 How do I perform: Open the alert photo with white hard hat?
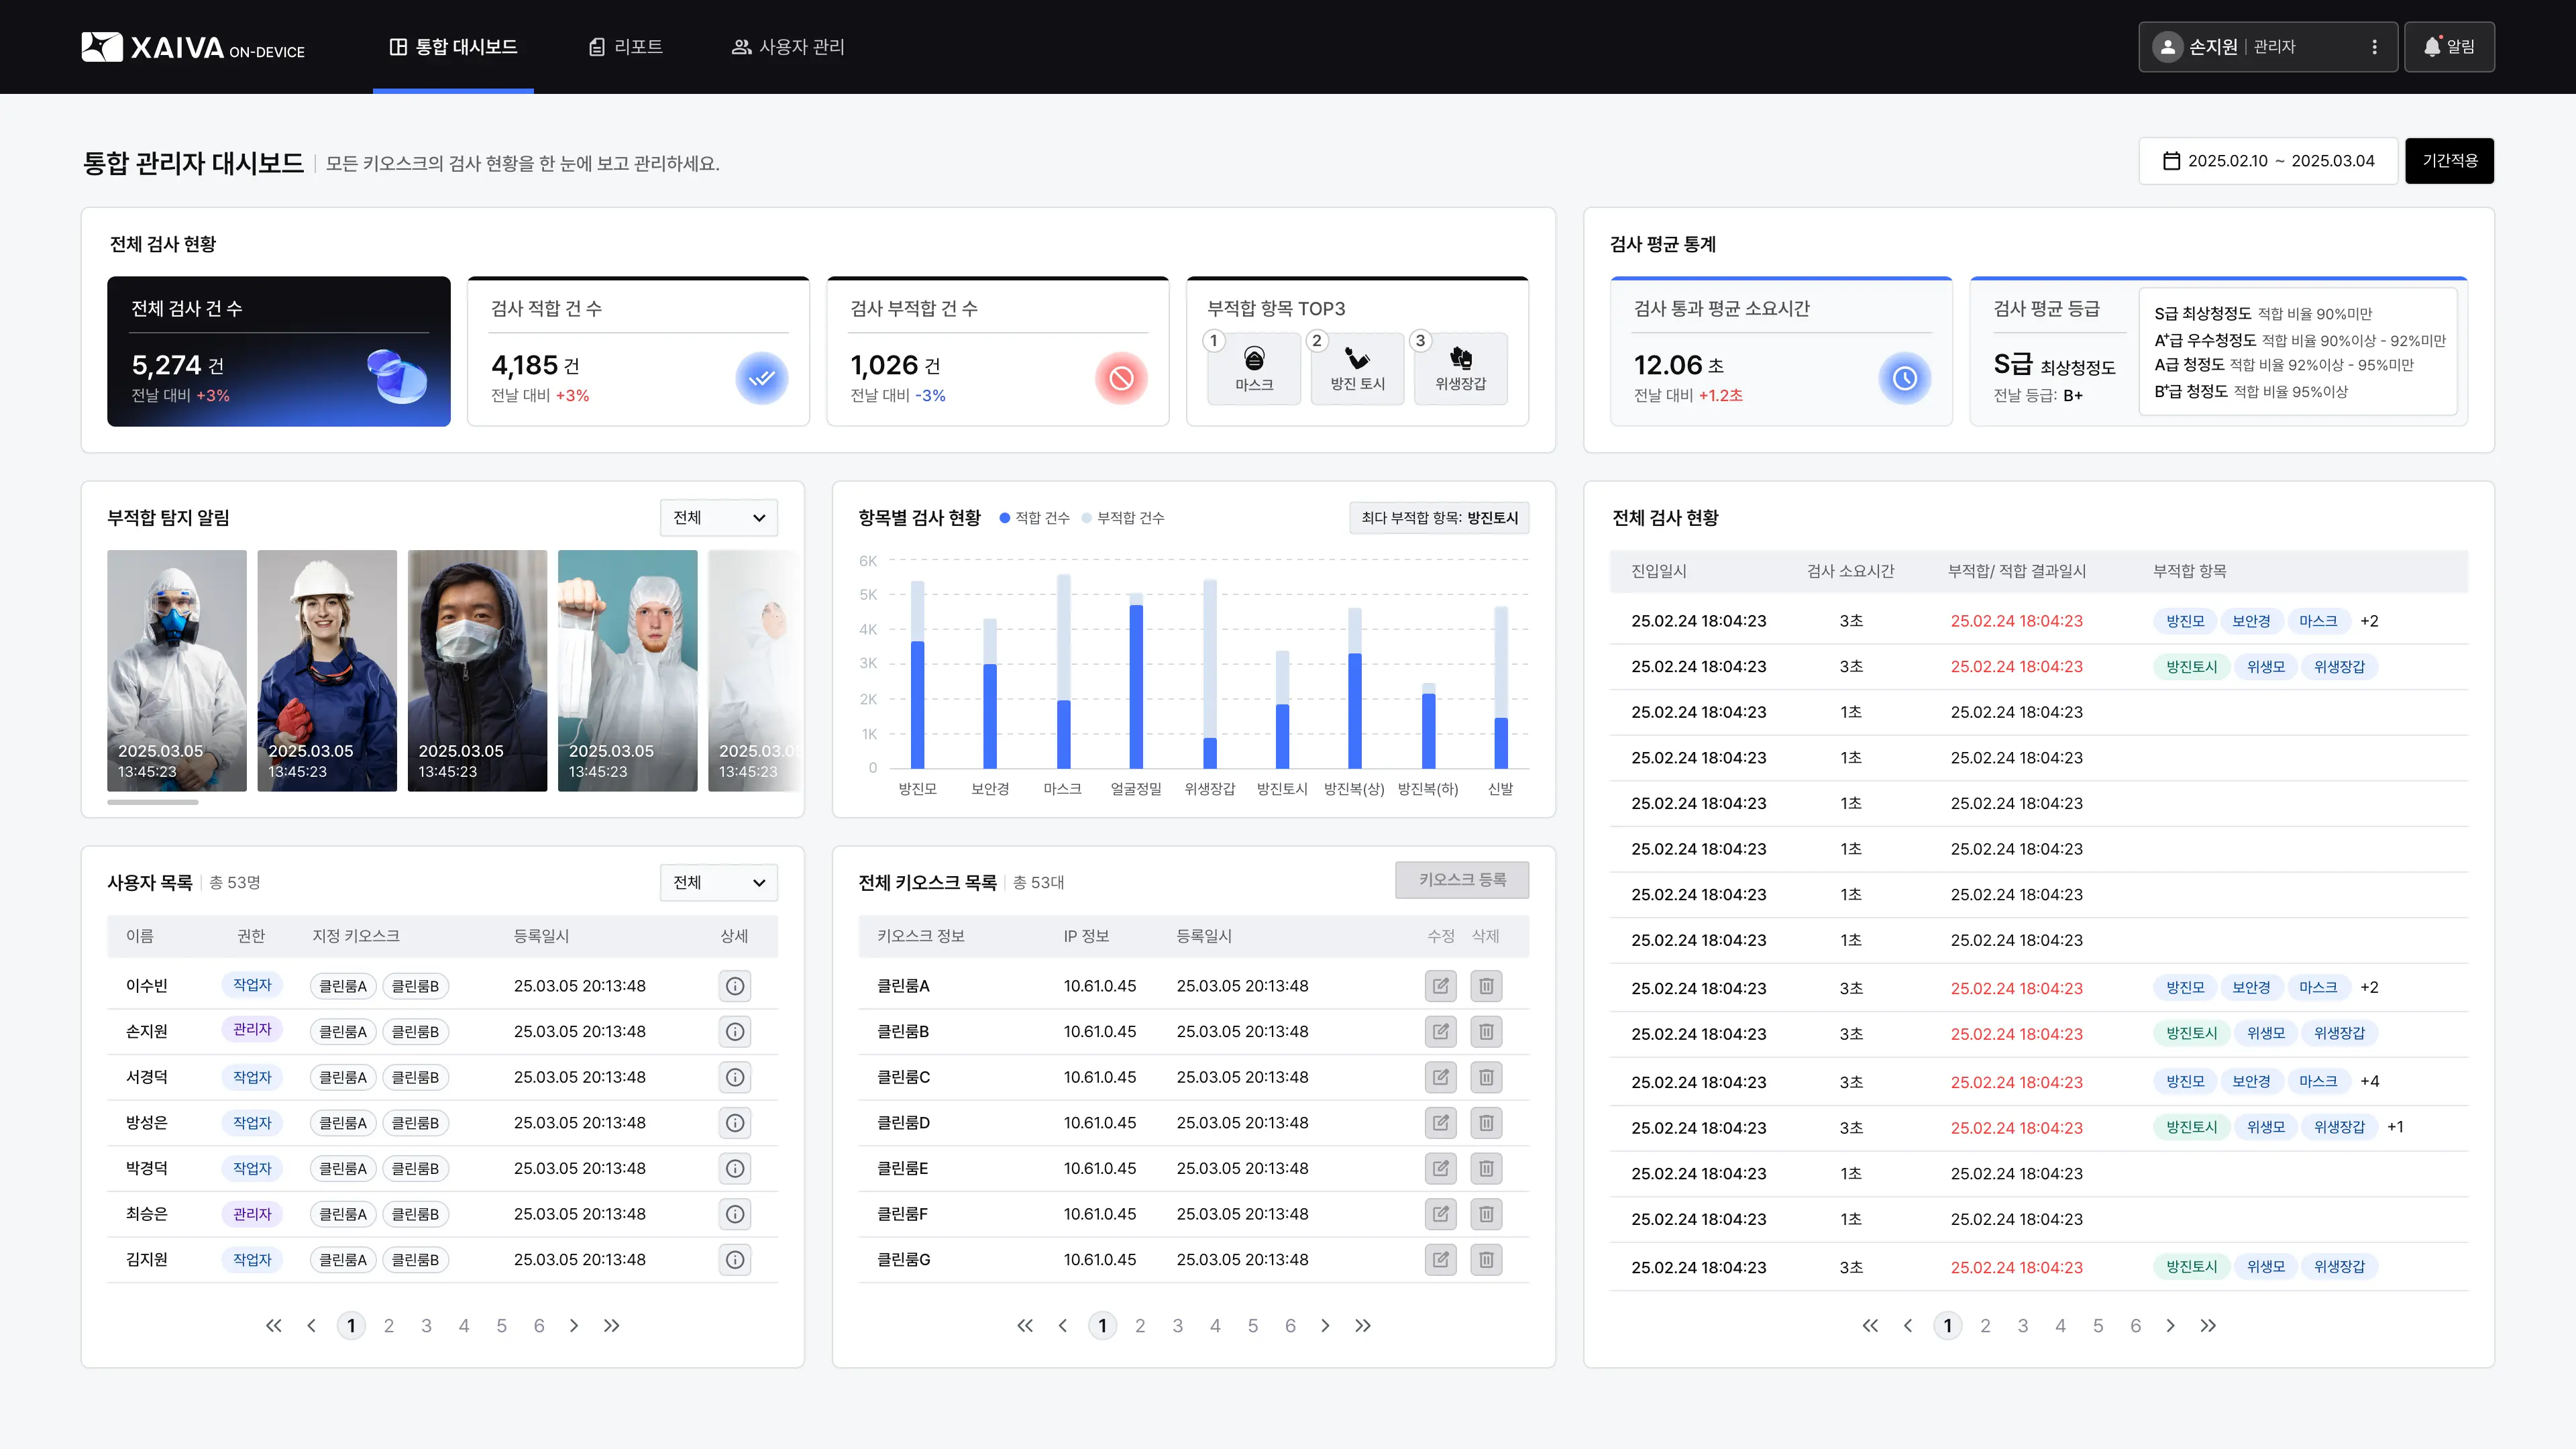(327, 671)
